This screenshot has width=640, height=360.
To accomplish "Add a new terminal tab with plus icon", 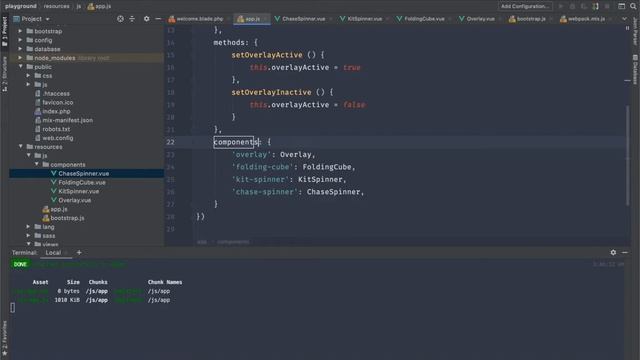I will 79,253.
